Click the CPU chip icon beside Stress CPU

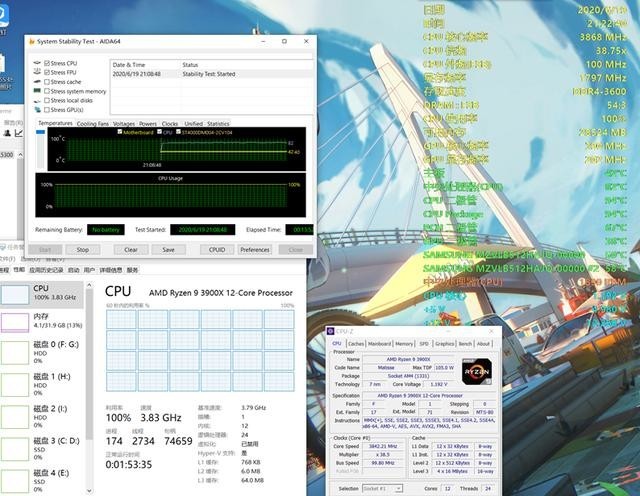[x=38, y=63]
